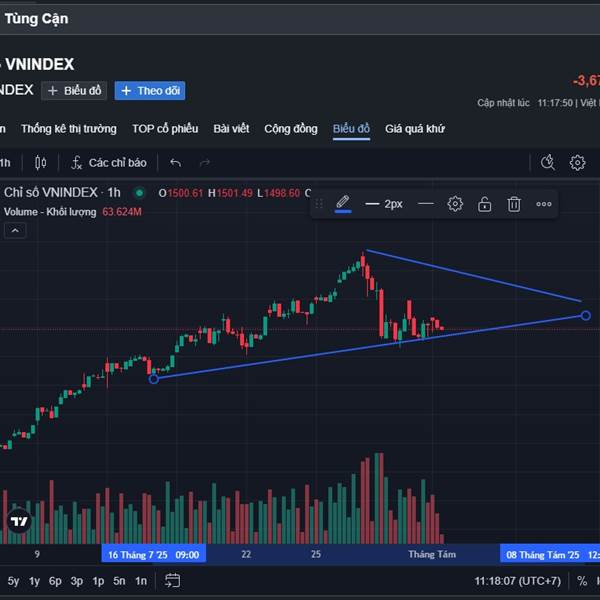Open the quick search lightning icon

point(548,163)
